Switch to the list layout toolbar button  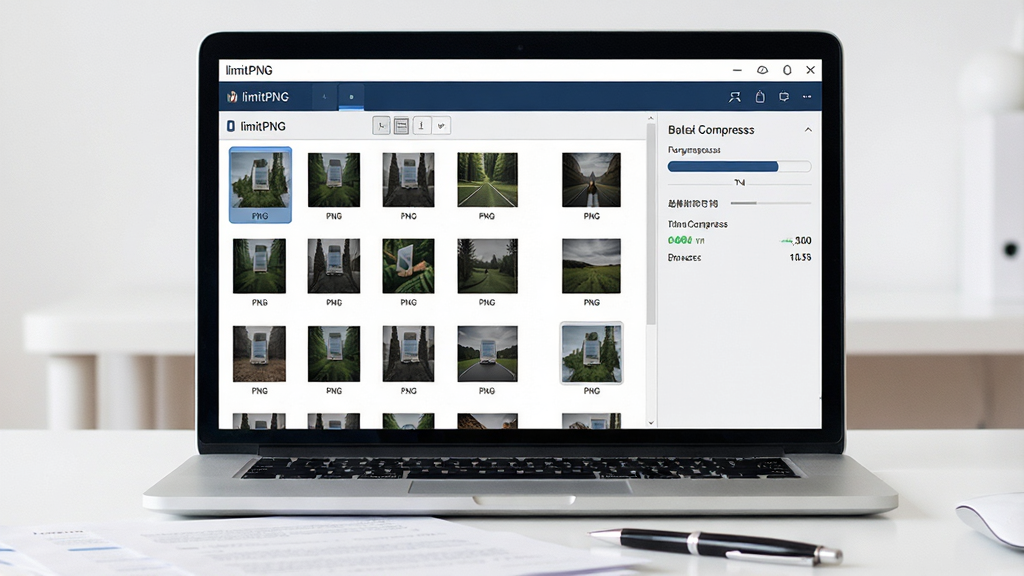pos(402,125)
